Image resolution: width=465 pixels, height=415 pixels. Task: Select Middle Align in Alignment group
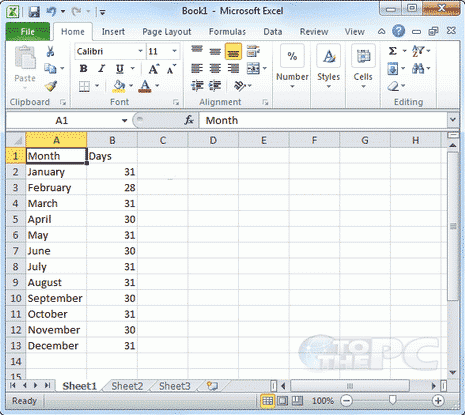pos(215,51)
